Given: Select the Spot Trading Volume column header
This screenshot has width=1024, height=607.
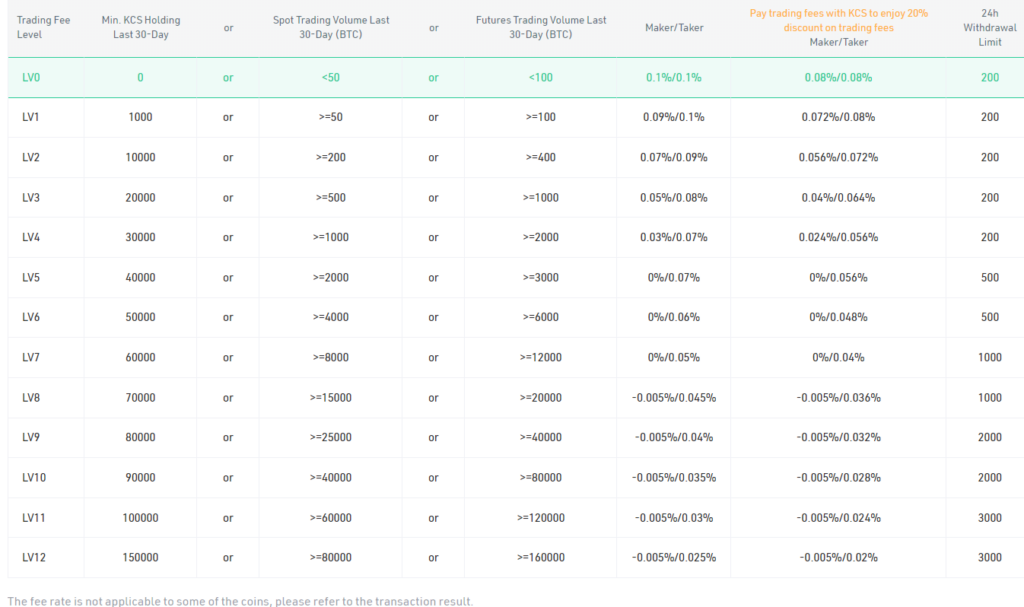Looking at the screenshot, I should pos(330,27).
